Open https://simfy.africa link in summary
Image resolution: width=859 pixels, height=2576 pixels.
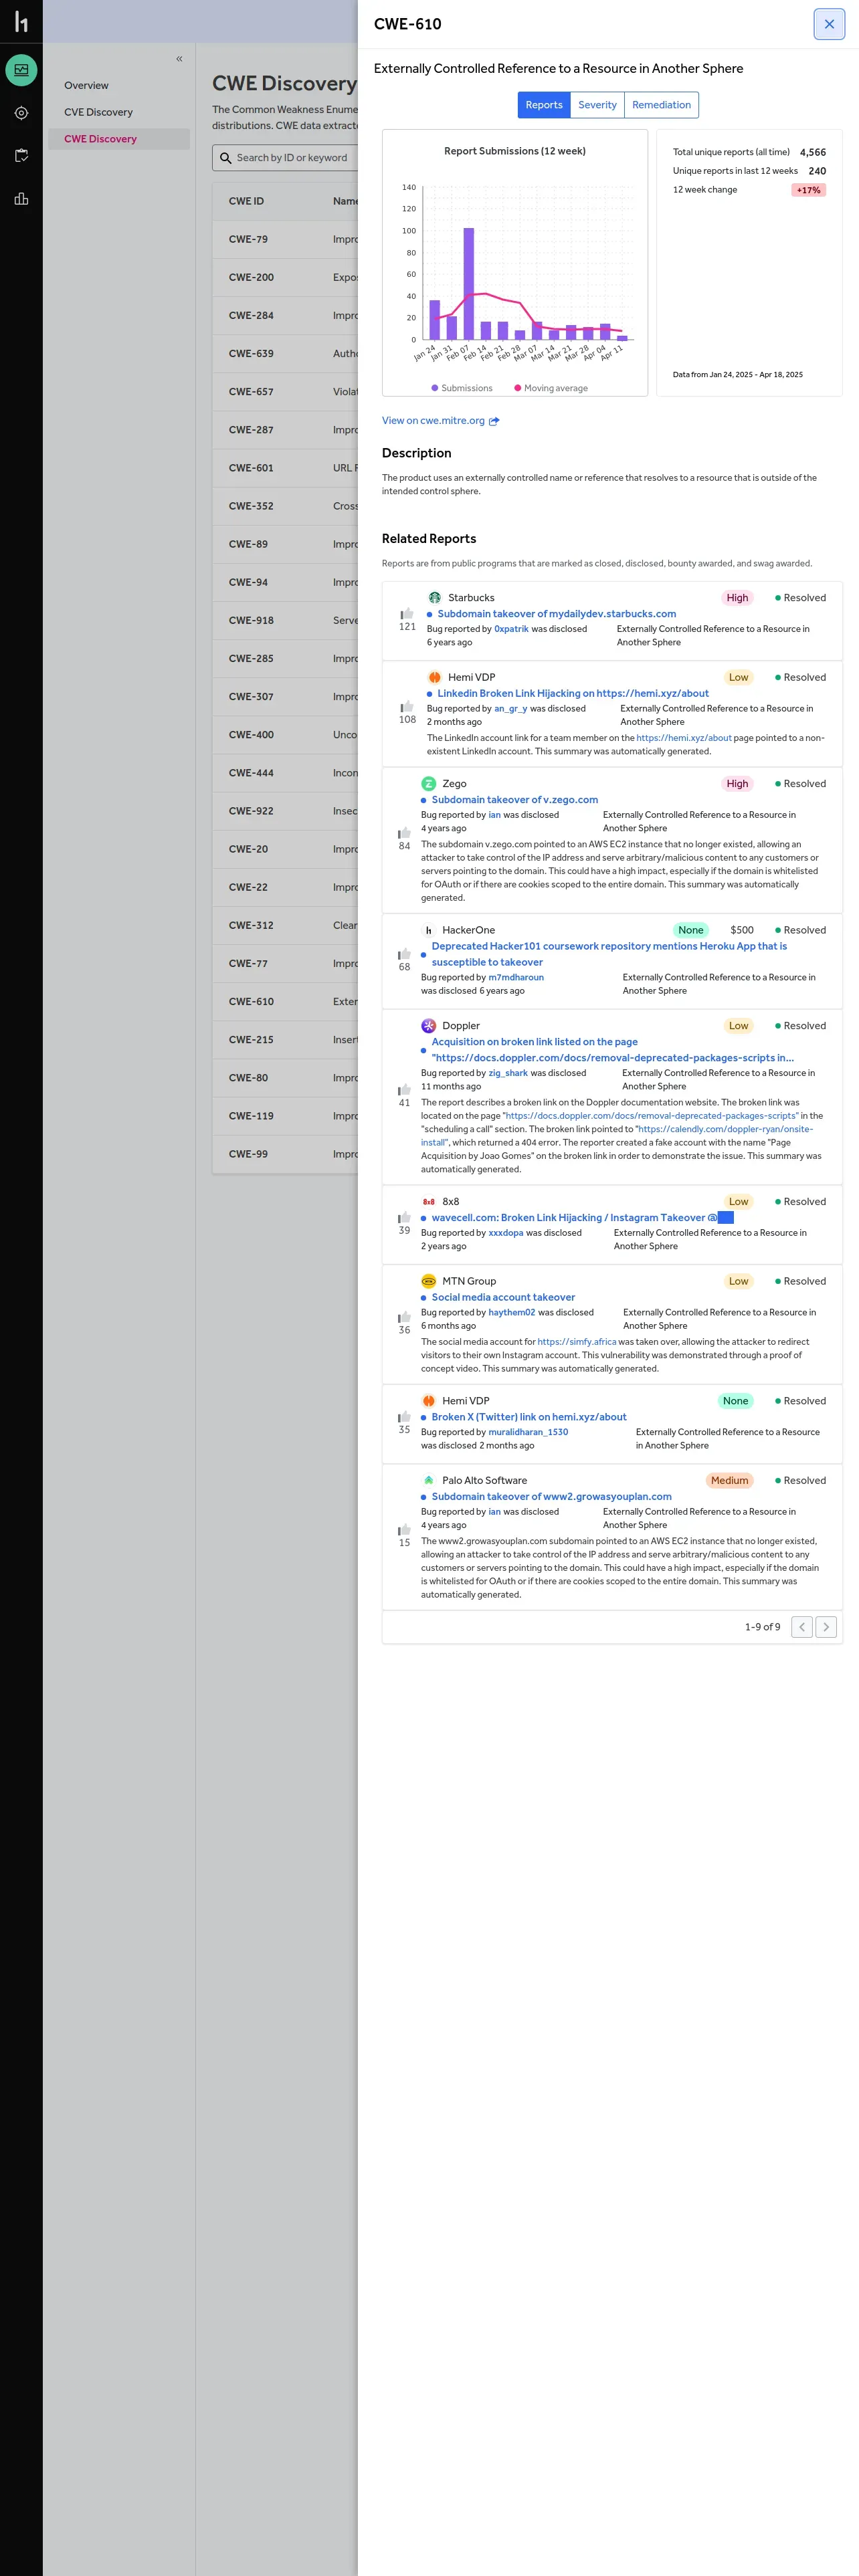click(x=577, y=1342)
